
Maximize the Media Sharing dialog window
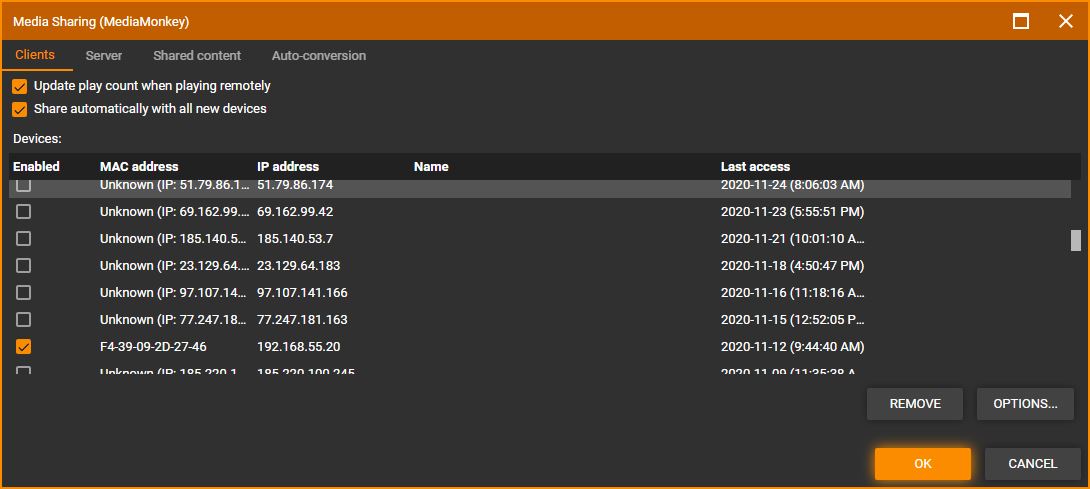click(1021, 21)
